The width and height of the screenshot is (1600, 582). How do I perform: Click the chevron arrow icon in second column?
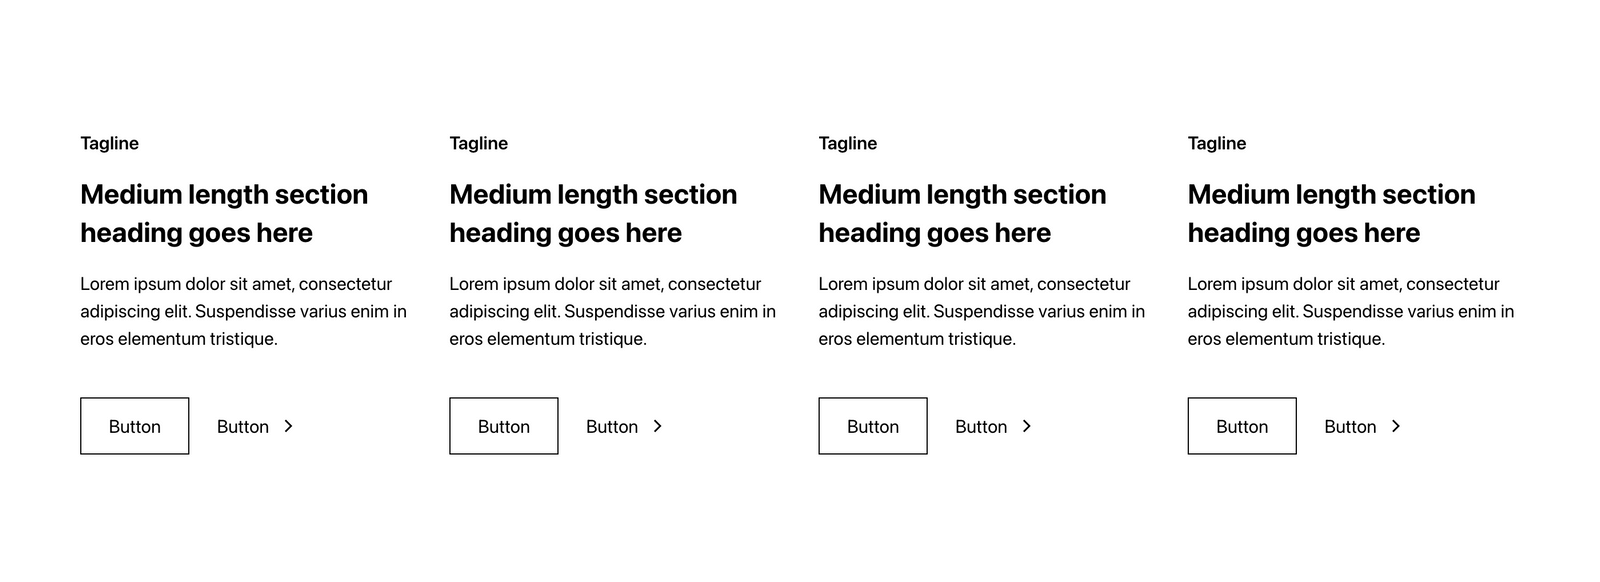657,426
